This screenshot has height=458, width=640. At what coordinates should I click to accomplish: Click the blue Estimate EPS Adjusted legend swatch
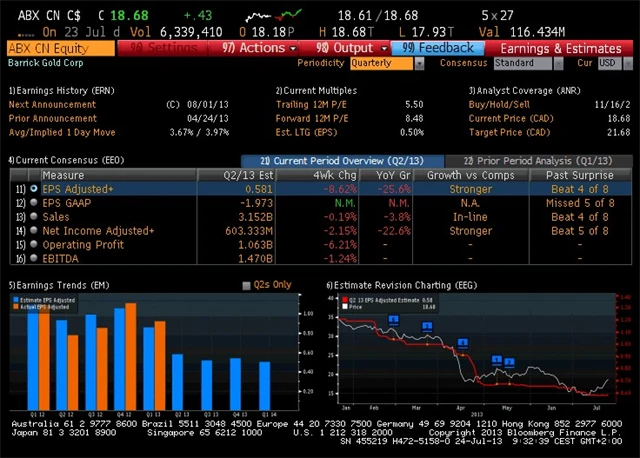(x=14, y=299)
